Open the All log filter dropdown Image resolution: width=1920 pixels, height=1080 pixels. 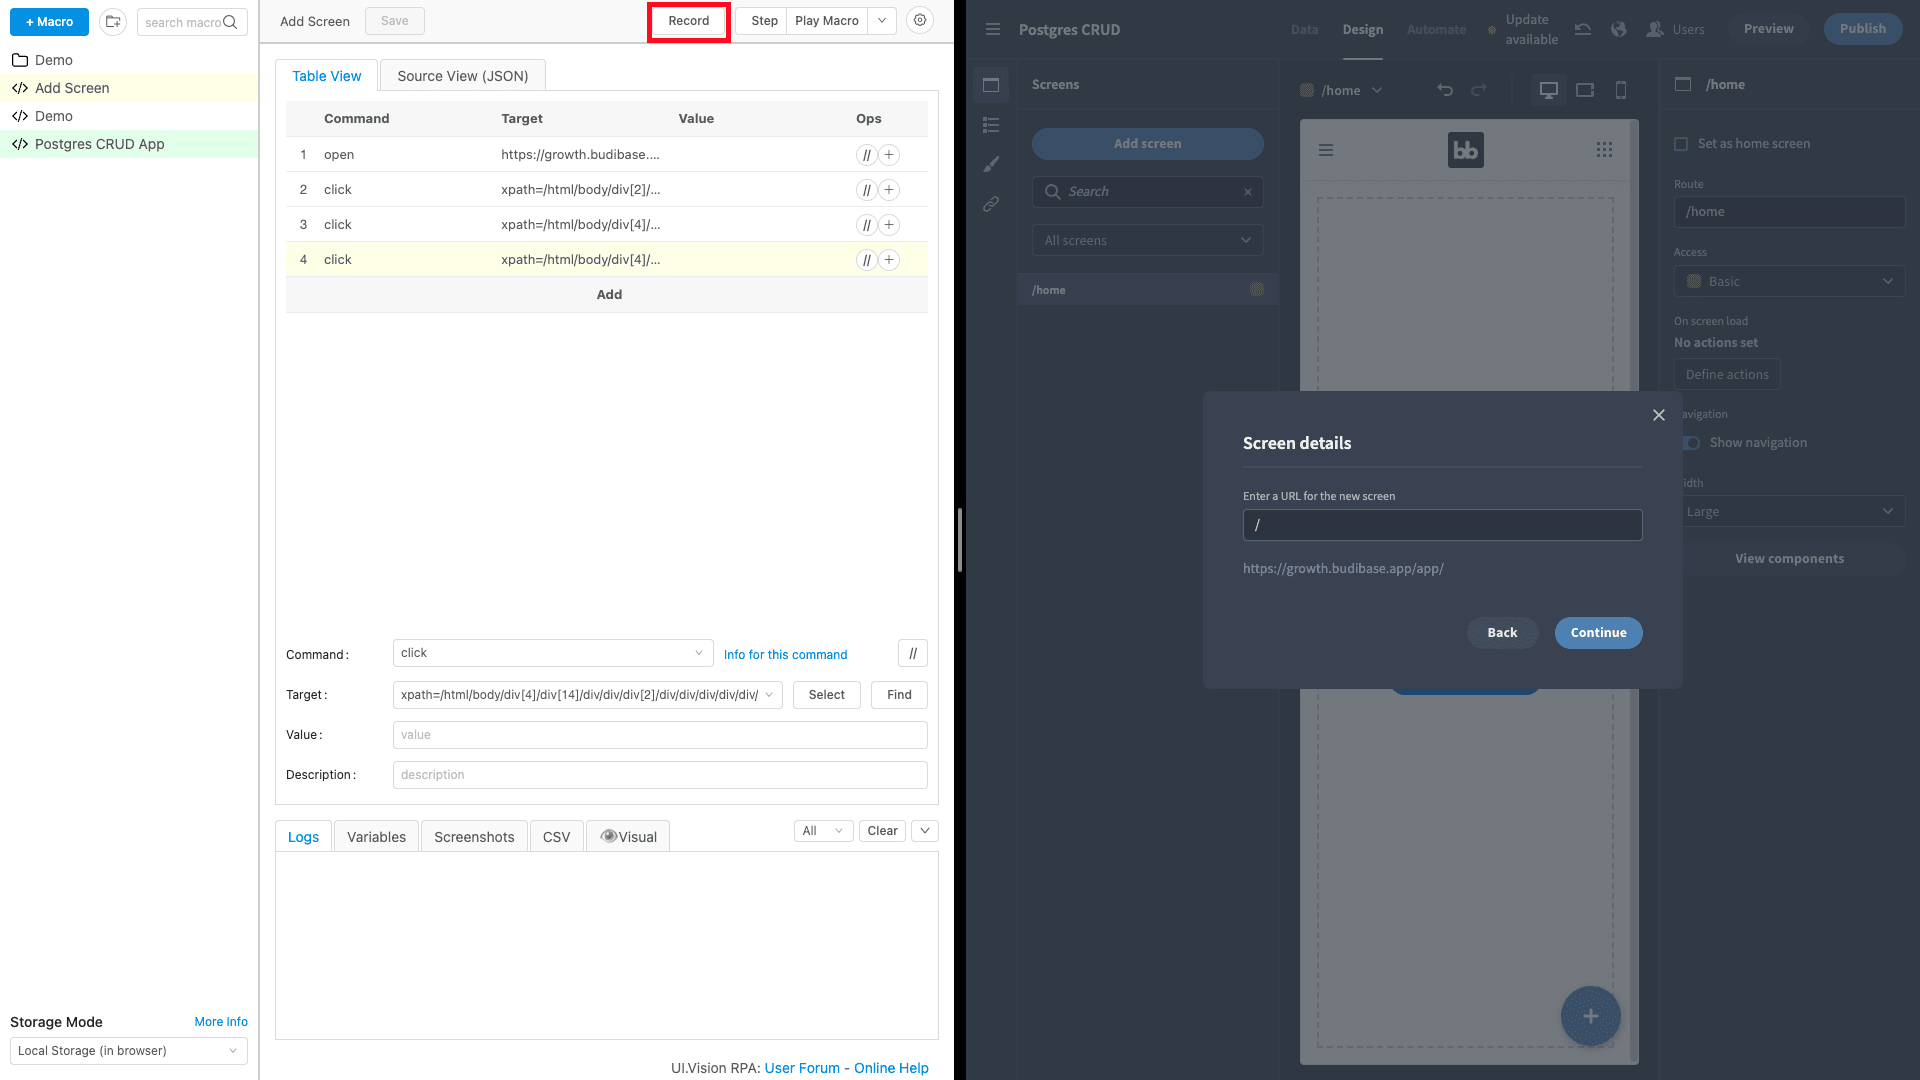(823, 831)
